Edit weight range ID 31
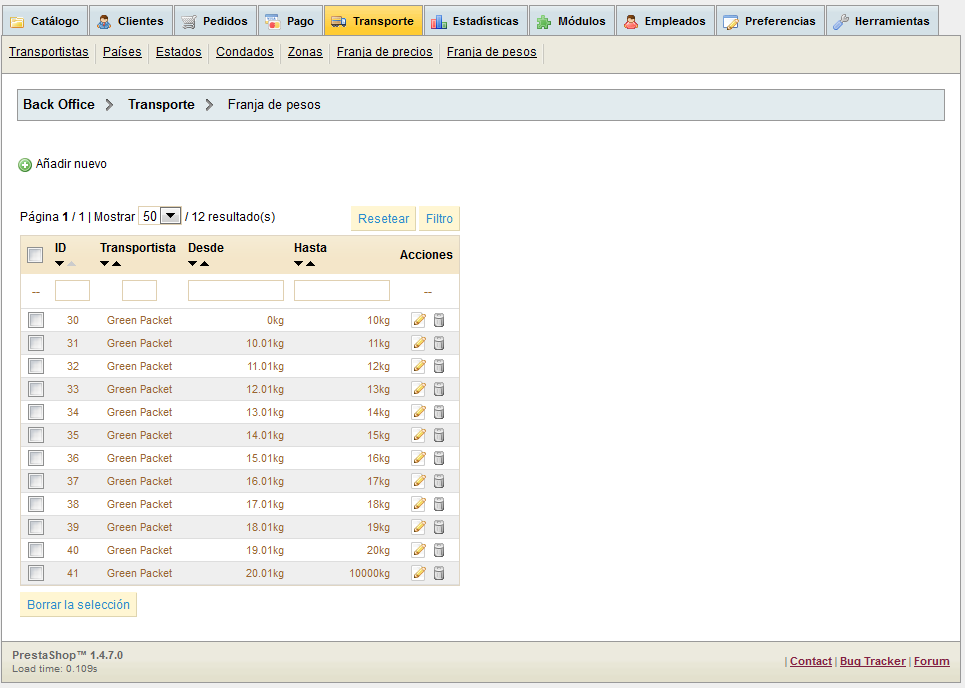 418,343
